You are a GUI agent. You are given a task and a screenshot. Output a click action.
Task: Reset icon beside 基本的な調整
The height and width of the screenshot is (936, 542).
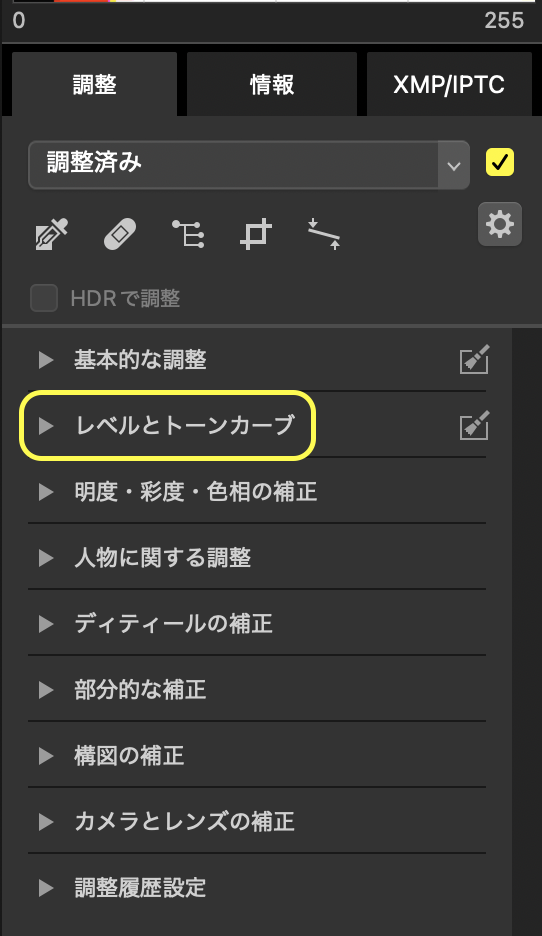474,359
